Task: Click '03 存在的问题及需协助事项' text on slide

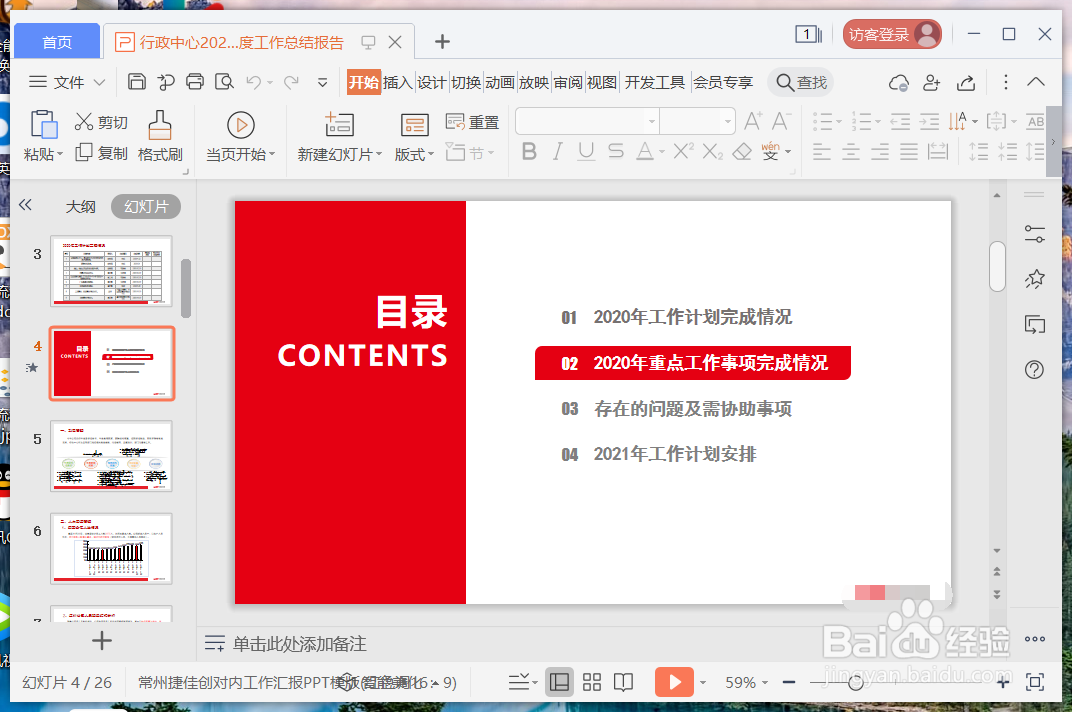Action: [677, 409]
